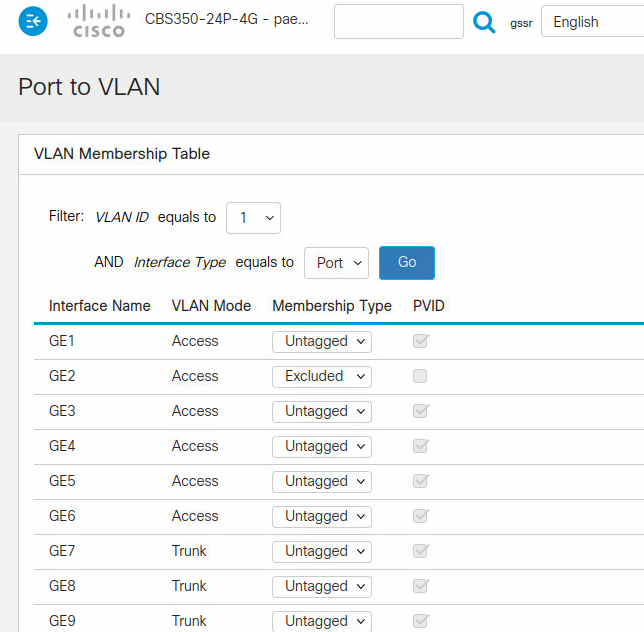Open GE1 Membership Type dropdown
The width and height of the screenshot is (644, 632).
click(x=322, y=342)
